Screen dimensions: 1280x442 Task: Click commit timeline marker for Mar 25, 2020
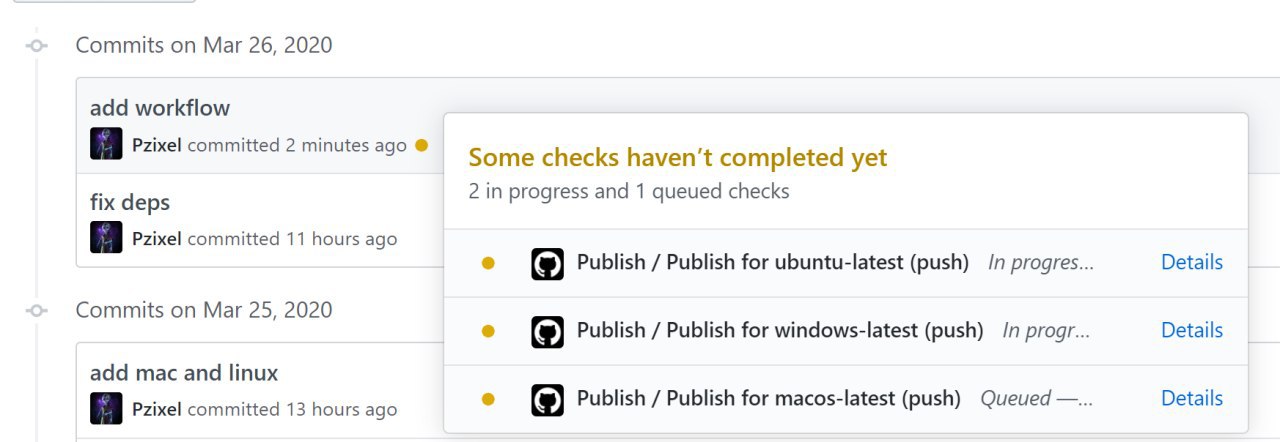pyautogui.click(x=37, y=310)
